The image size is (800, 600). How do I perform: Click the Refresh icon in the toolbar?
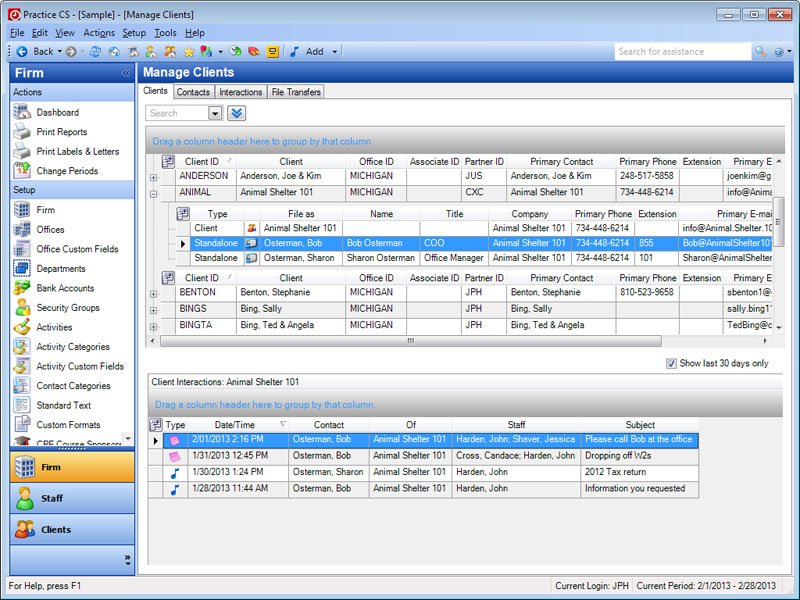95,52
